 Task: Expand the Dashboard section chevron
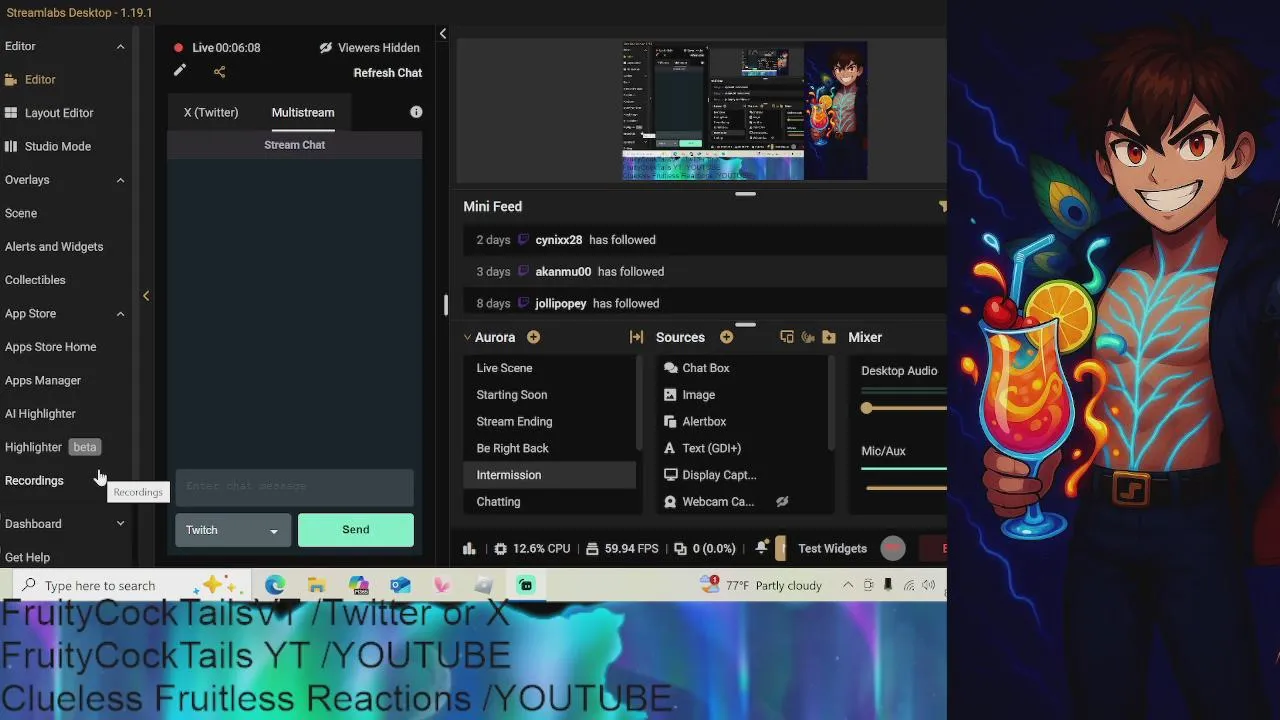tap(120, 524)
